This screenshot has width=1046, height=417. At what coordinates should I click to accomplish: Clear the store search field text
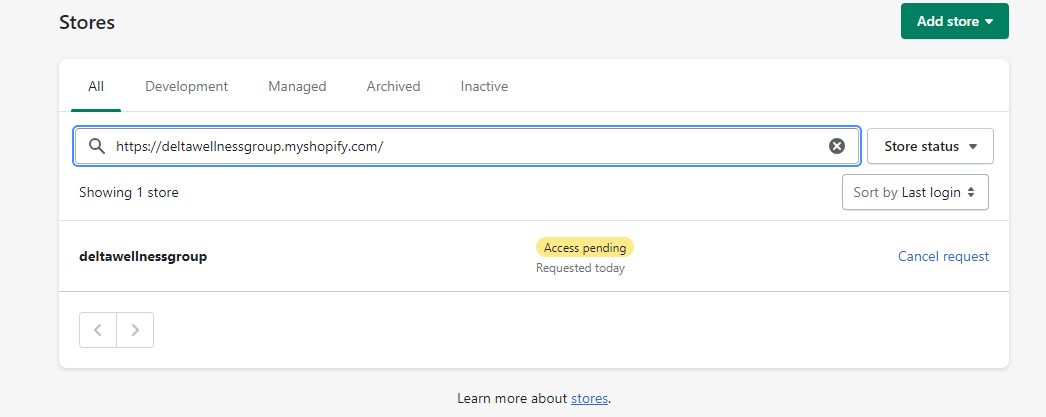(837, 146)
